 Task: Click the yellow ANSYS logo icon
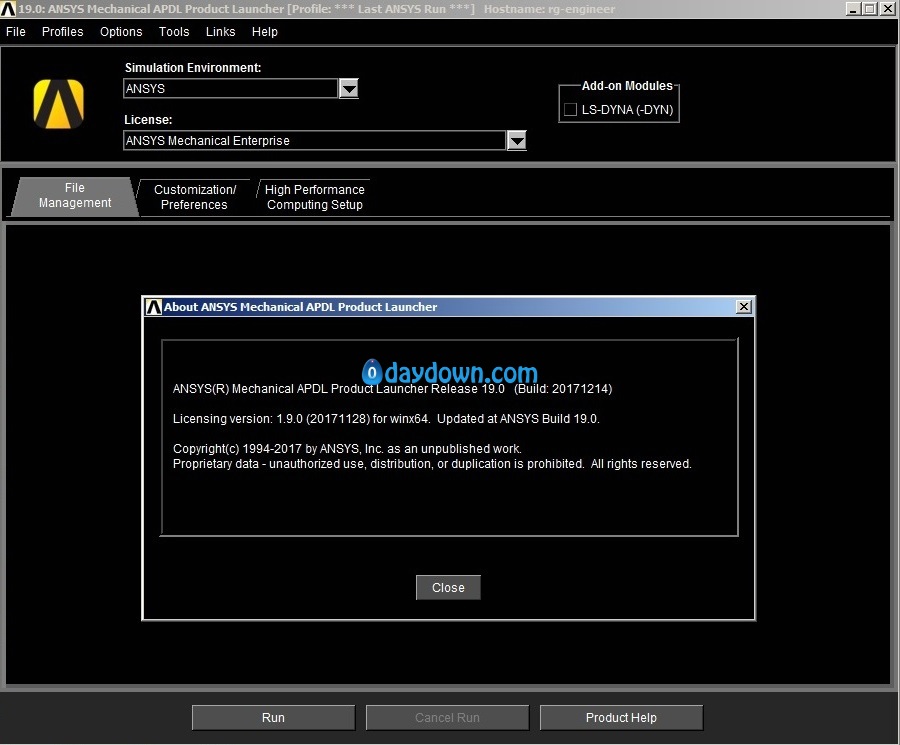tap(59, 104)
